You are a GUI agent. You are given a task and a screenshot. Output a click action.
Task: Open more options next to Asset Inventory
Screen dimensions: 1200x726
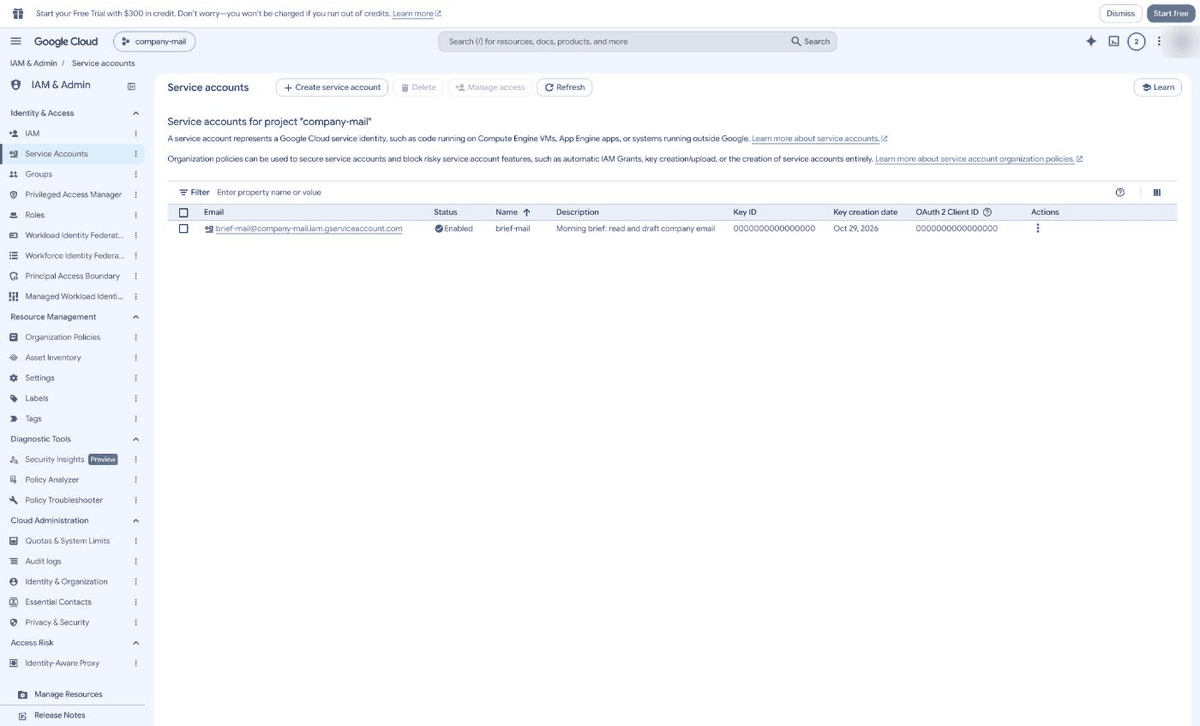(136, 357)
